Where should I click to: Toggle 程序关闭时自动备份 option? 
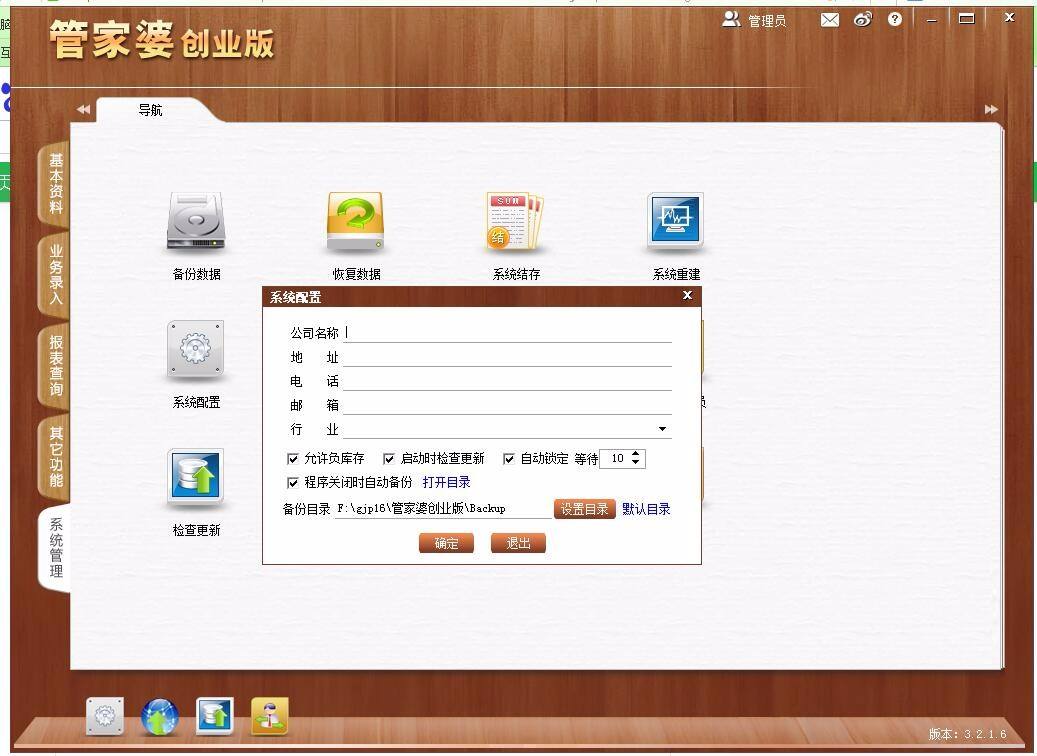[x=293, y=482]
